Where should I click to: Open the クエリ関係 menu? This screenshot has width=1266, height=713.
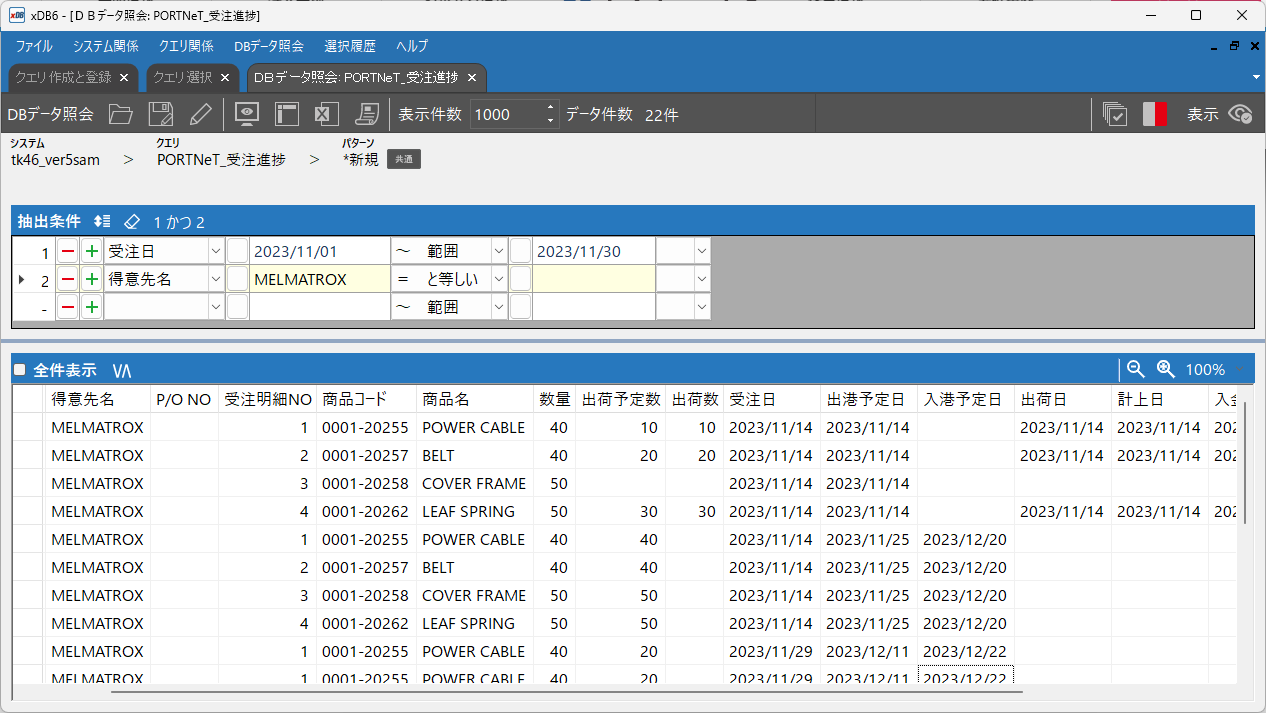point(186,46)
